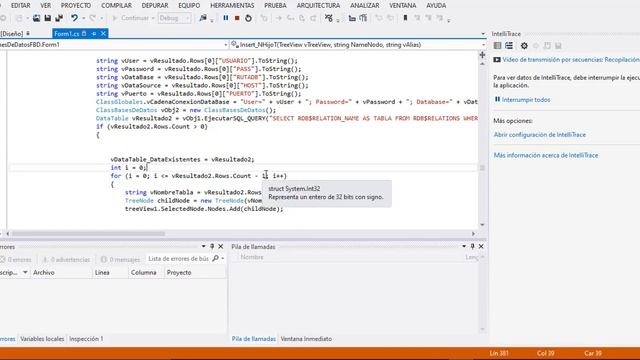This screenshot has height=360, width=640.
Task: Click the error list search magnifier
Action: point(216,259)
